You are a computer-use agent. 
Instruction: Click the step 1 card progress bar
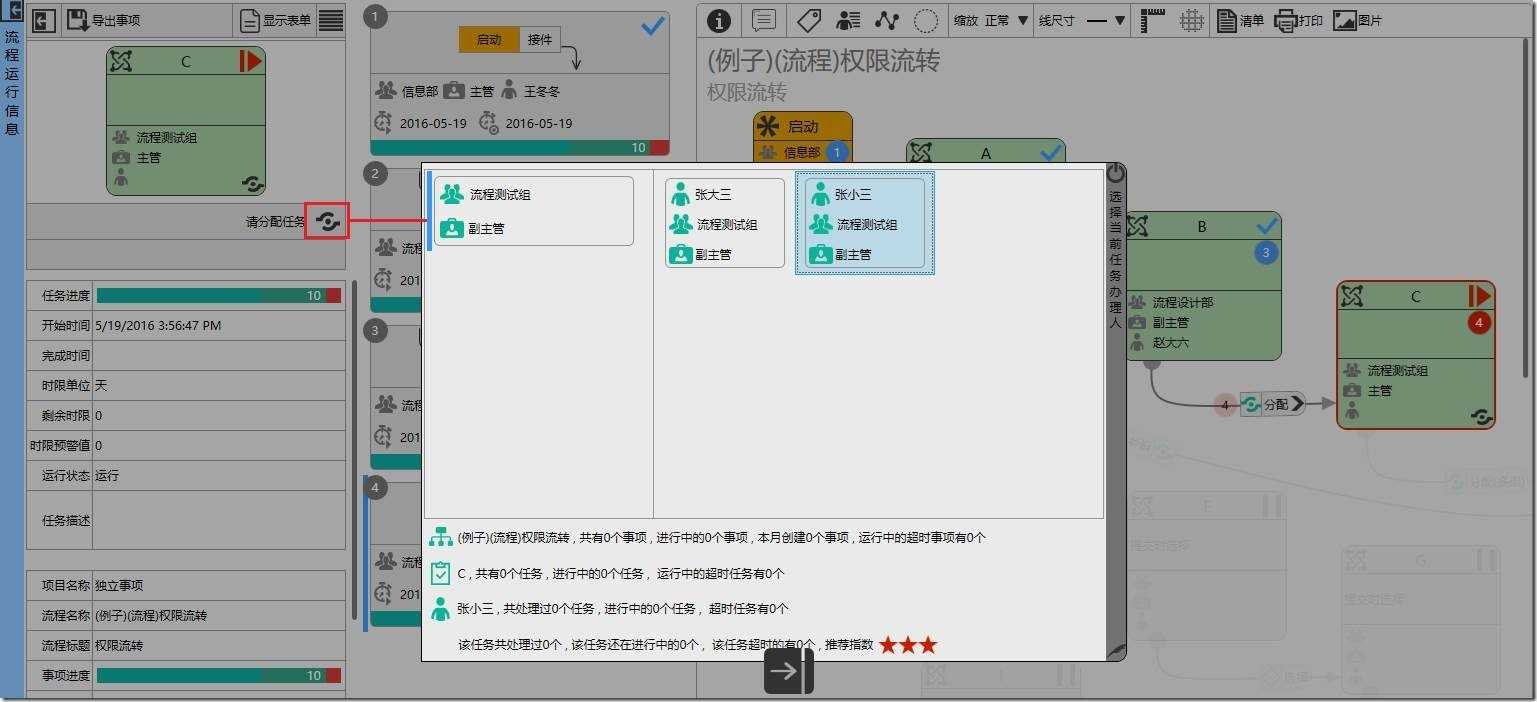coord(519,148)
